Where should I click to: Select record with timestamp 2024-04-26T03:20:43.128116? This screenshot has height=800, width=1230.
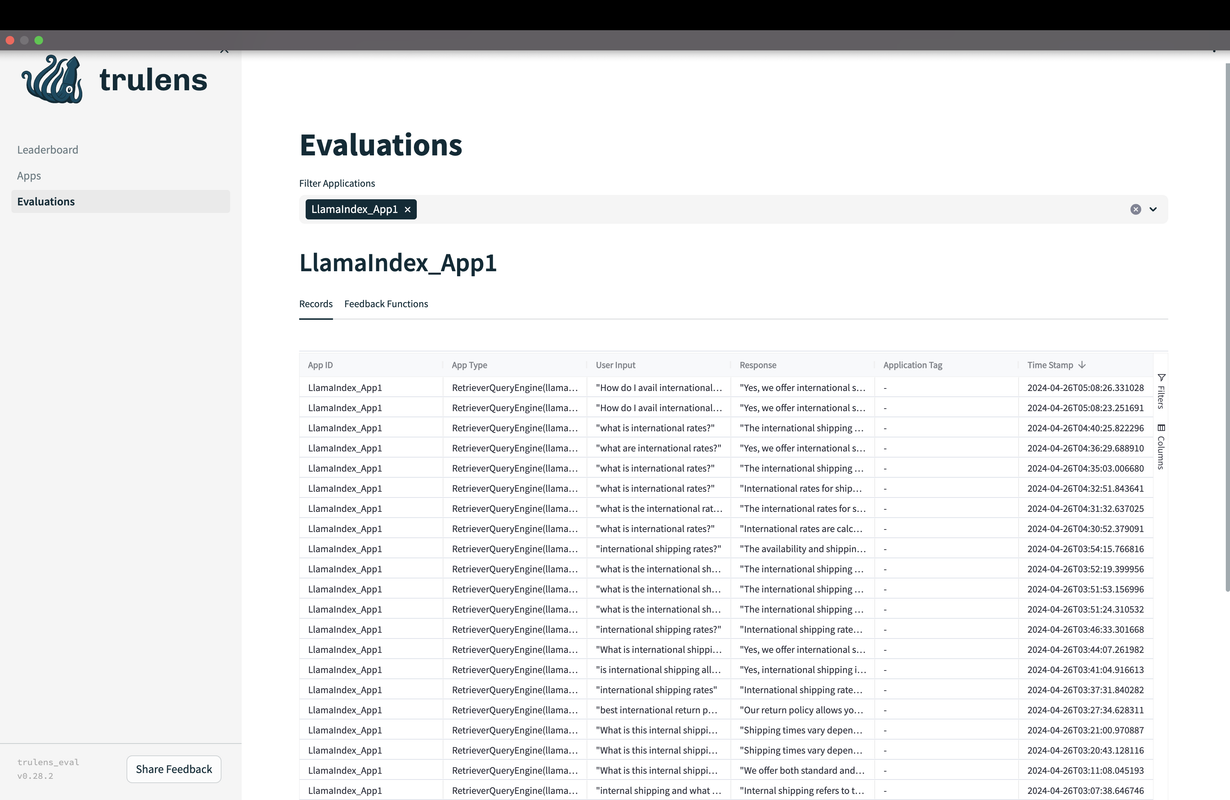click(x=726, y=750)
